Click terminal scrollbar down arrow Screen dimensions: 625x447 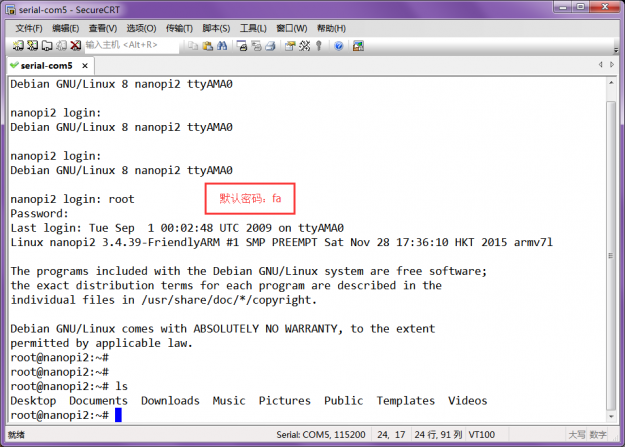coord(611,417)
